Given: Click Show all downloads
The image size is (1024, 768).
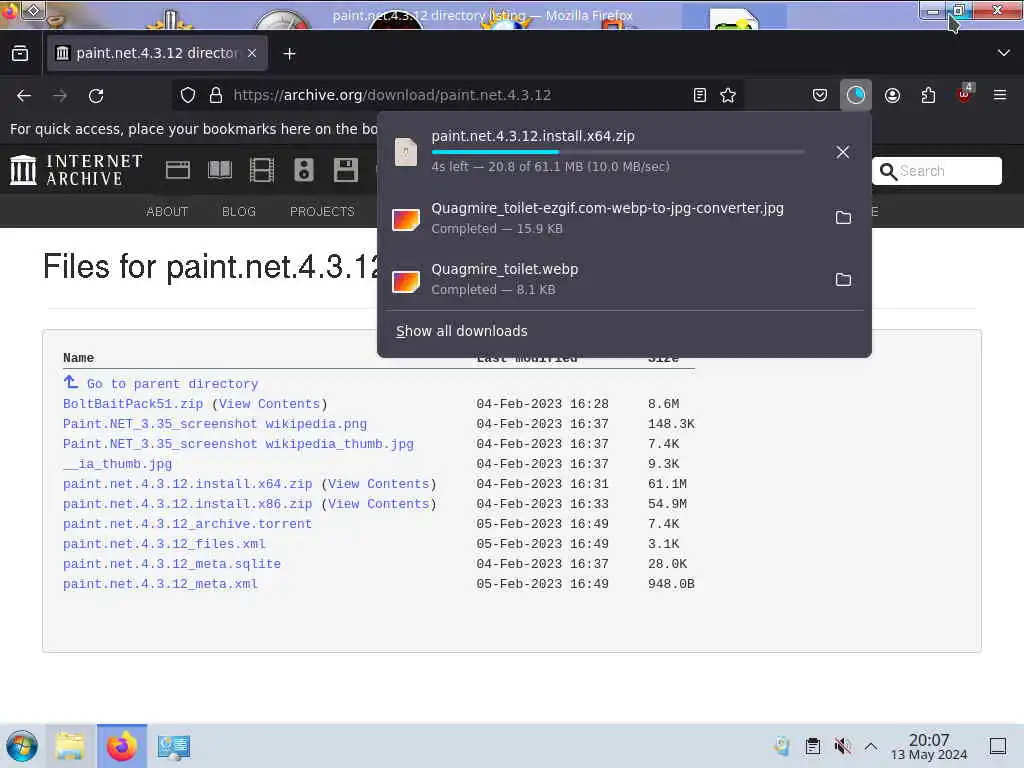Looking at the screenshot, I should pos(461,331).
